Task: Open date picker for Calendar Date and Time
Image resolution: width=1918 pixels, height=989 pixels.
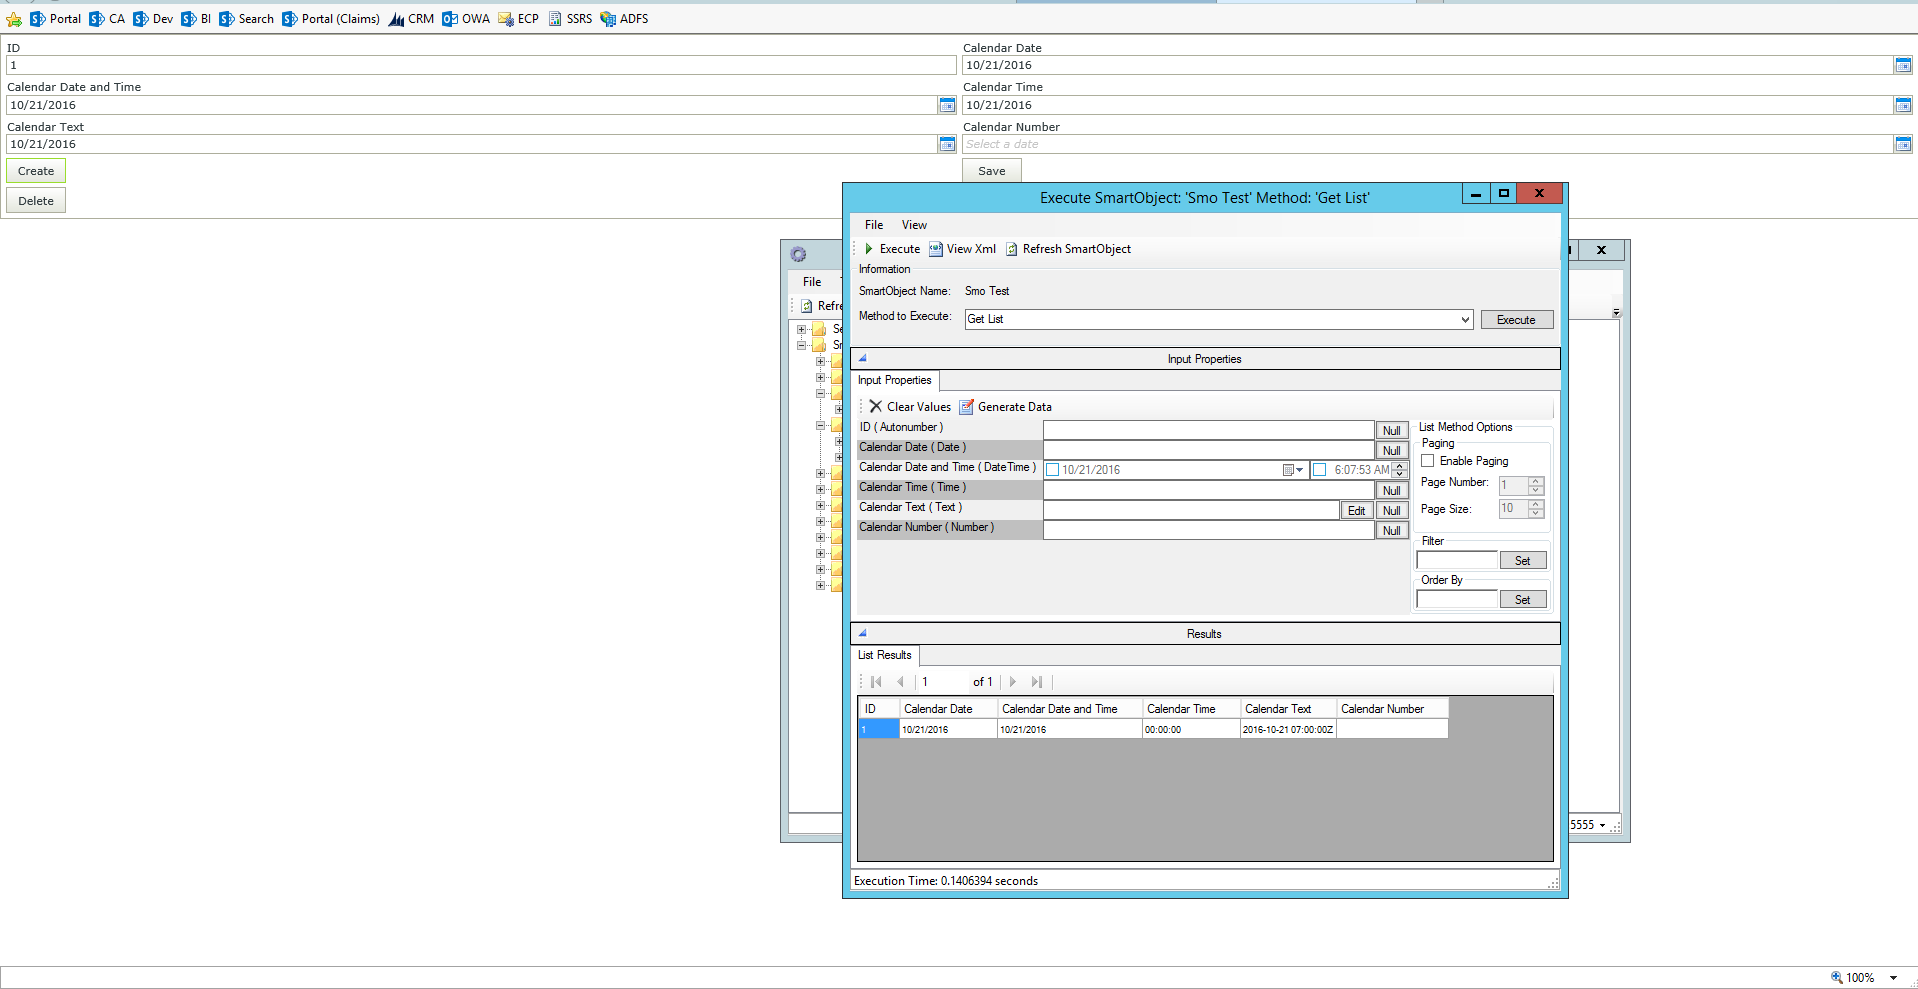Action: pos(947,105)
